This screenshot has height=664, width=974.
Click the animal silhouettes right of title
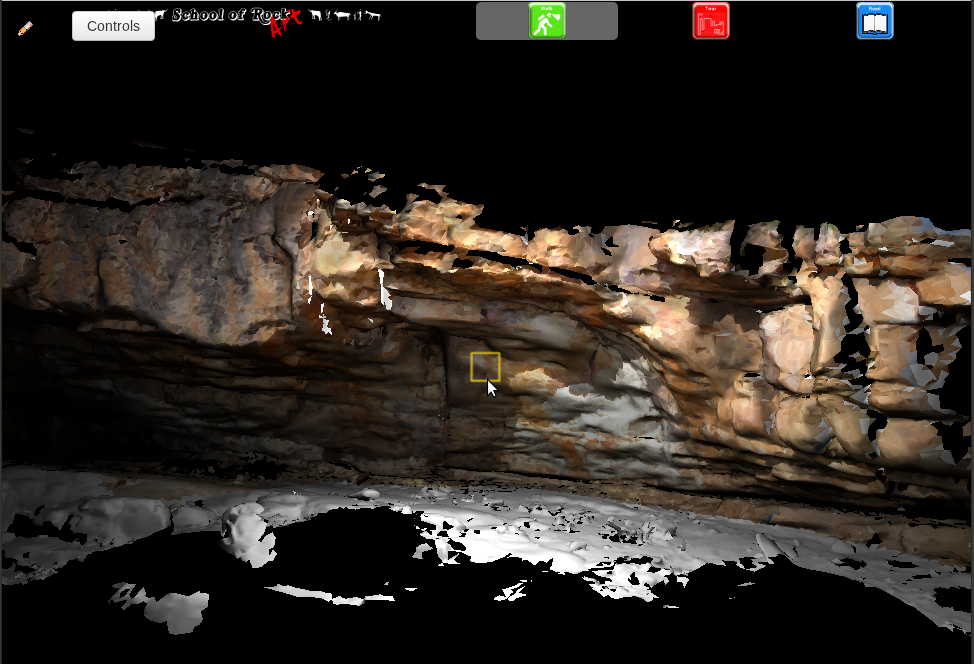click(x=345, y=15)
